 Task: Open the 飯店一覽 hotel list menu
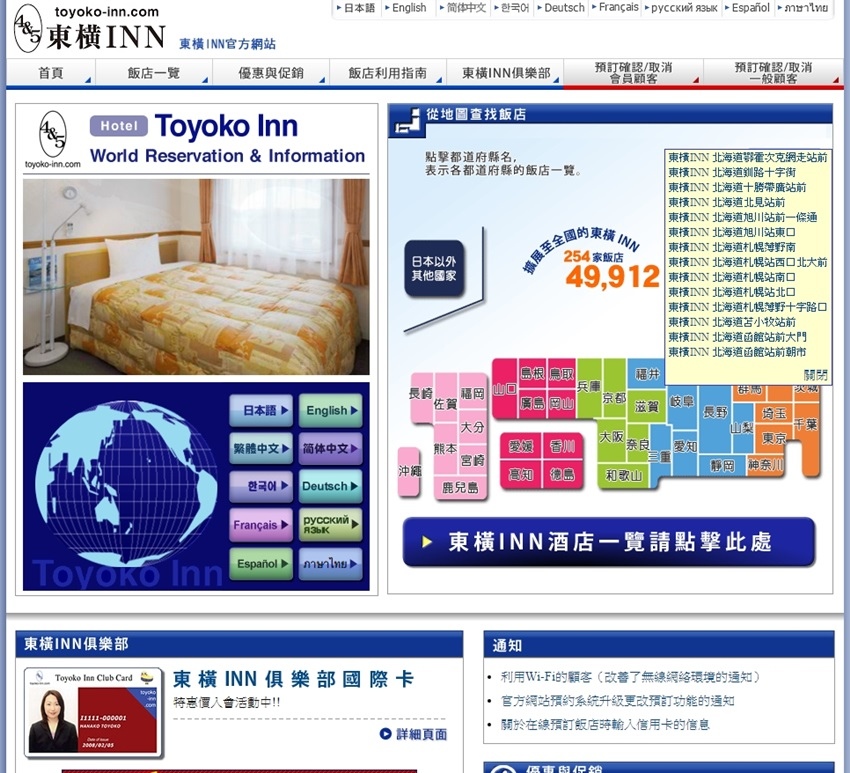click(154, 73)
